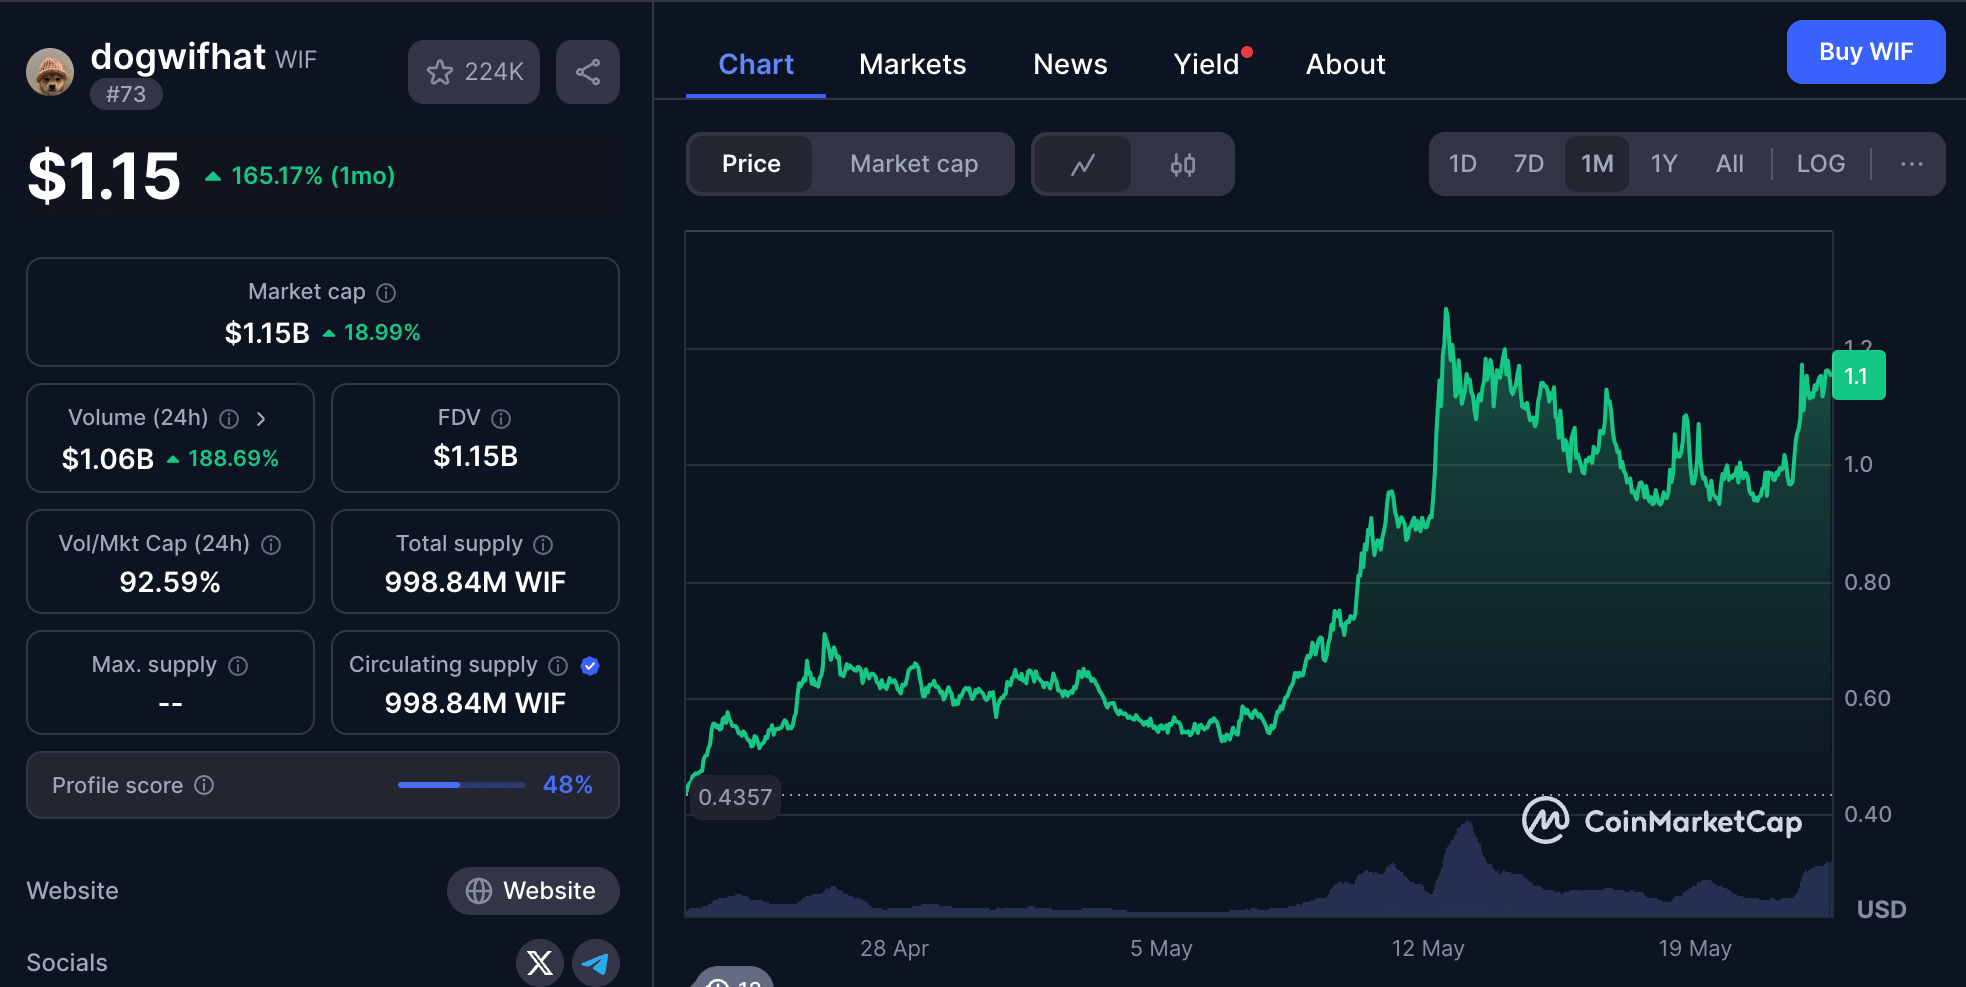Expand Volume (24h) details with the chevron
Image resolution: width=1966 pixels, height=987 pixels.
[x=261, y=419]
